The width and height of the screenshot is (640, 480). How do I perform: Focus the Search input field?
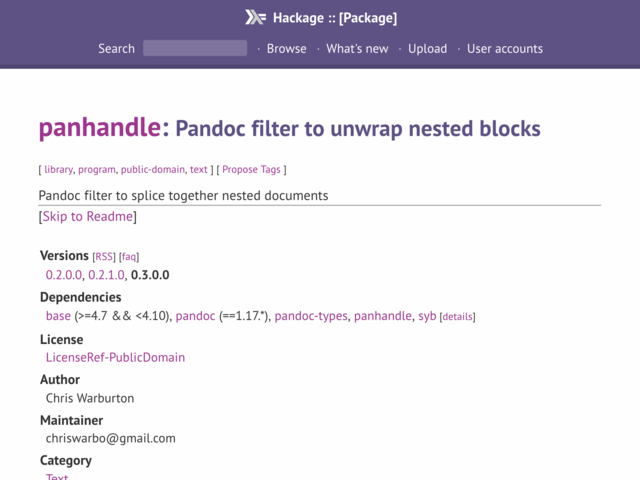point(195,48)
